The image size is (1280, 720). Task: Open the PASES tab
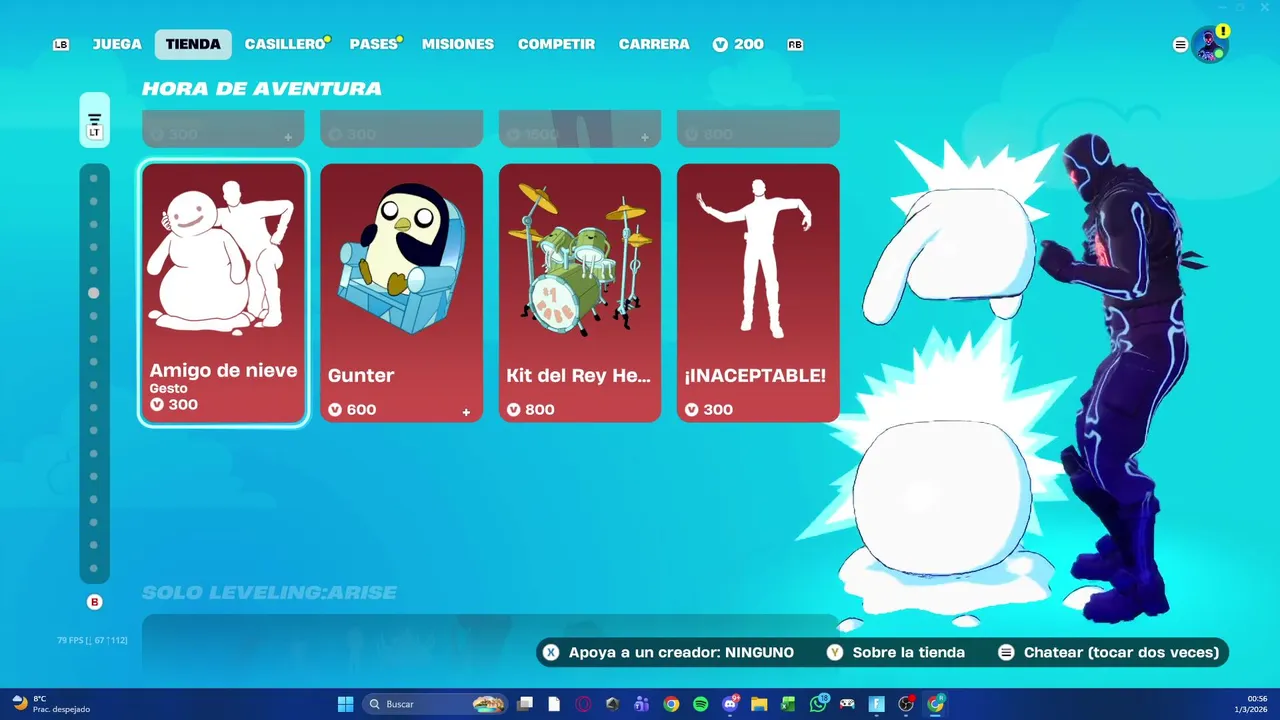373,44
